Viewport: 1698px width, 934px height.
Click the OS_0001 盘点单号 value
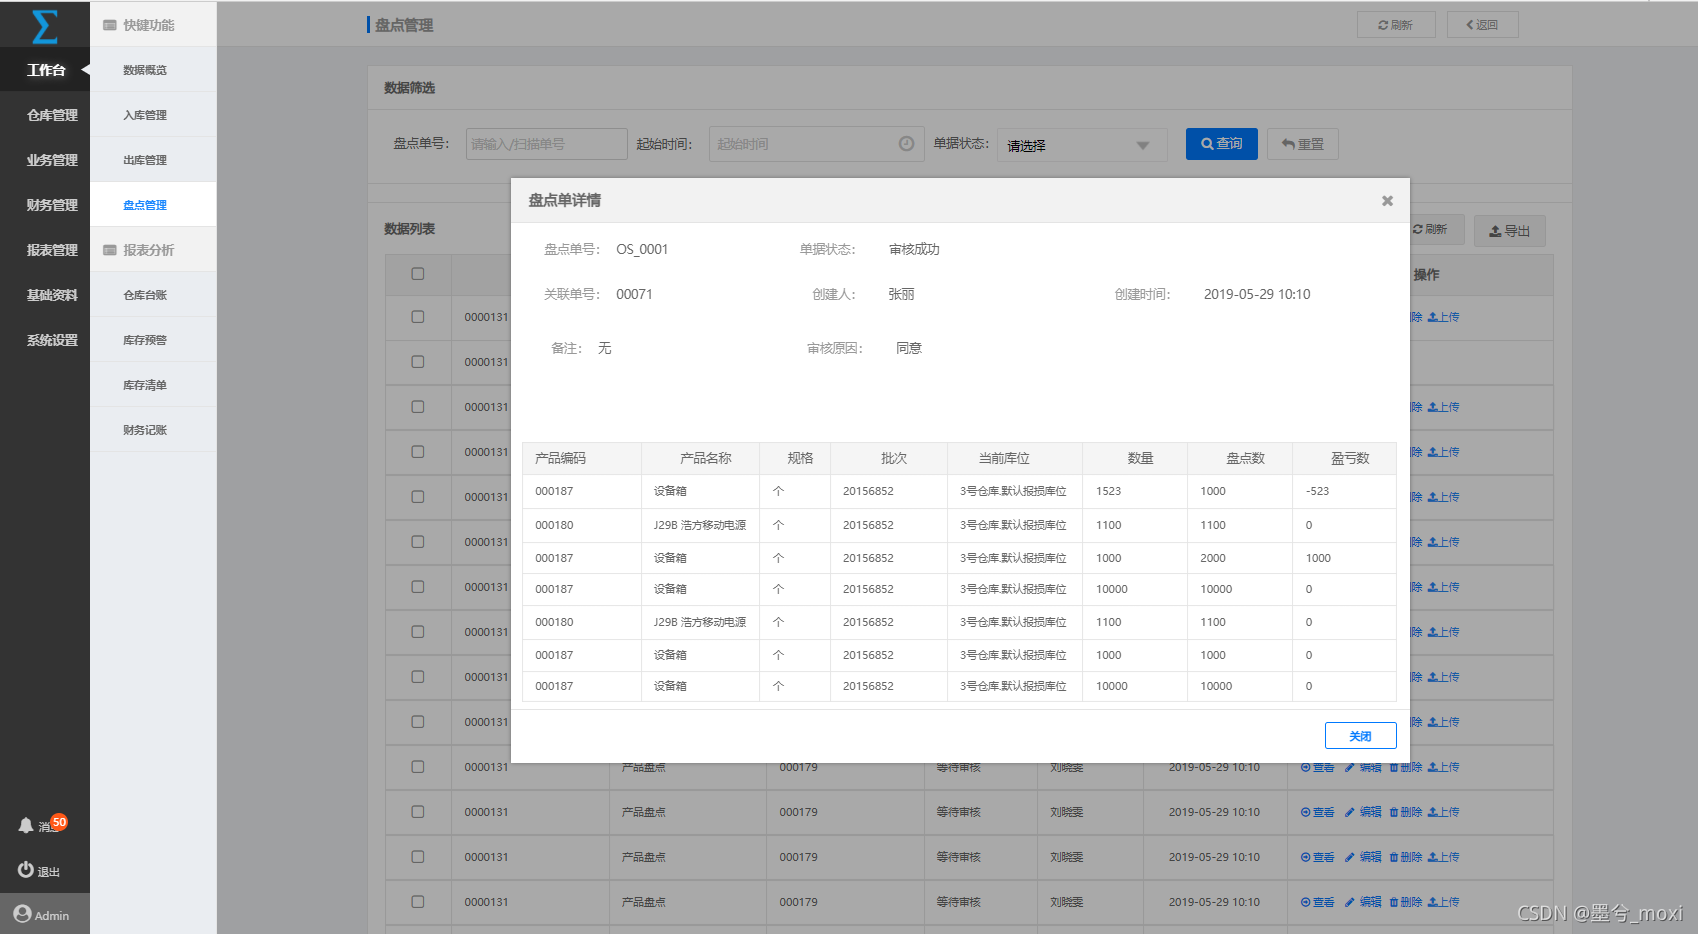(642, 249)
